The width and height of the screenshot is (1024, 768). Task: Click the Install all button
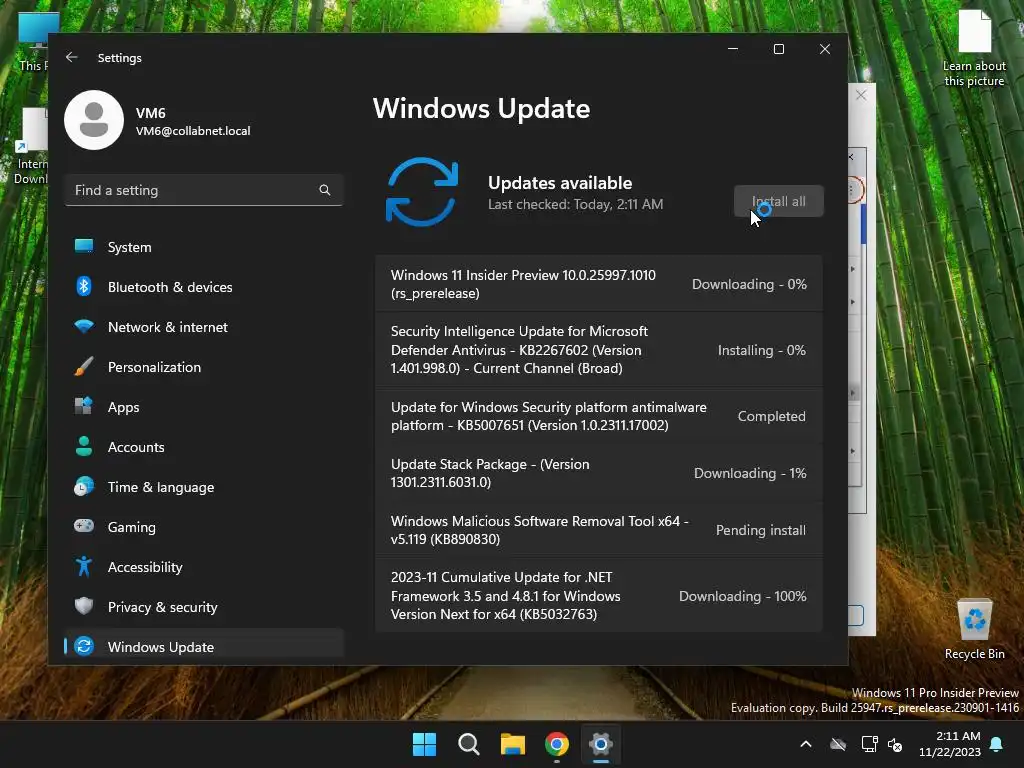(778, 201)
